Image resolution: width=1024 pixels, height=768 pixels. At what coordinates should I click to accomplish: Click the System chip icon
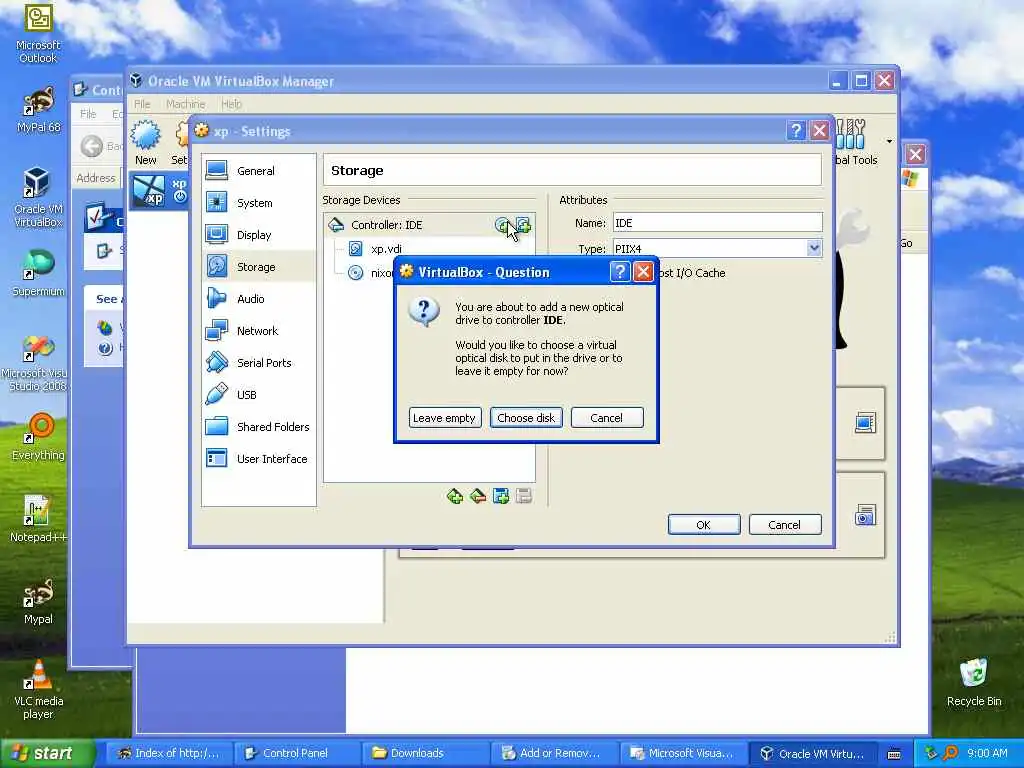[216, 202]
